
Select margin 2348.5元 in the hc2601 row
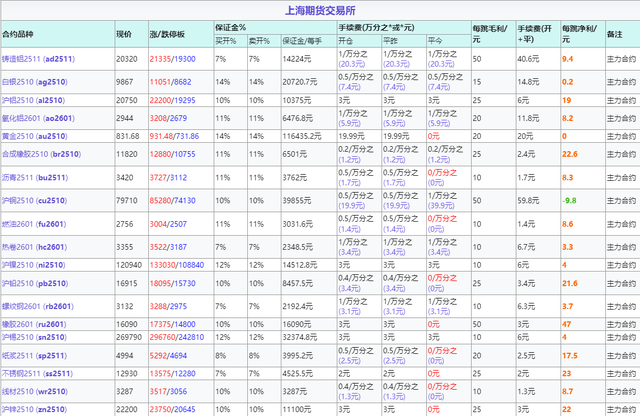point(298,247)
